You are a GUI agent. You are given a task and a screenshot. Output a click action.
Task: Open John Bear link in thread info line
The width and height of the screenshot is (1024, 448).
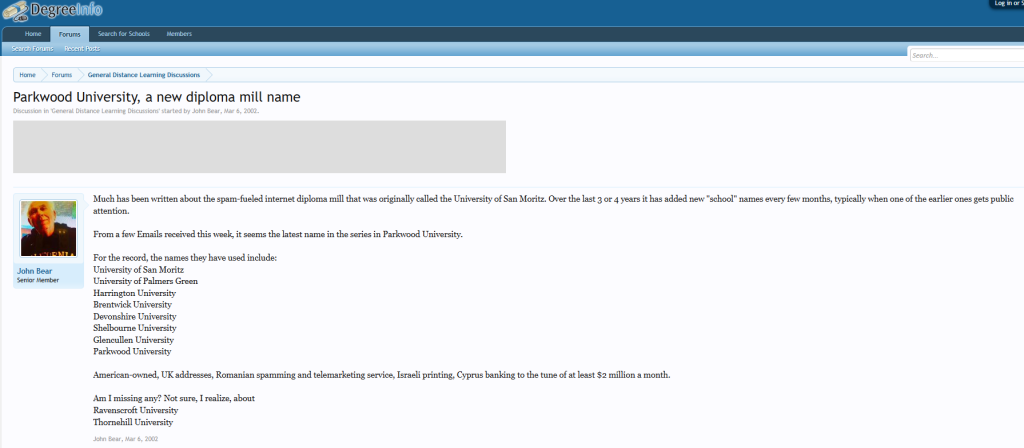pyautogui.click(x=206, y=111)
